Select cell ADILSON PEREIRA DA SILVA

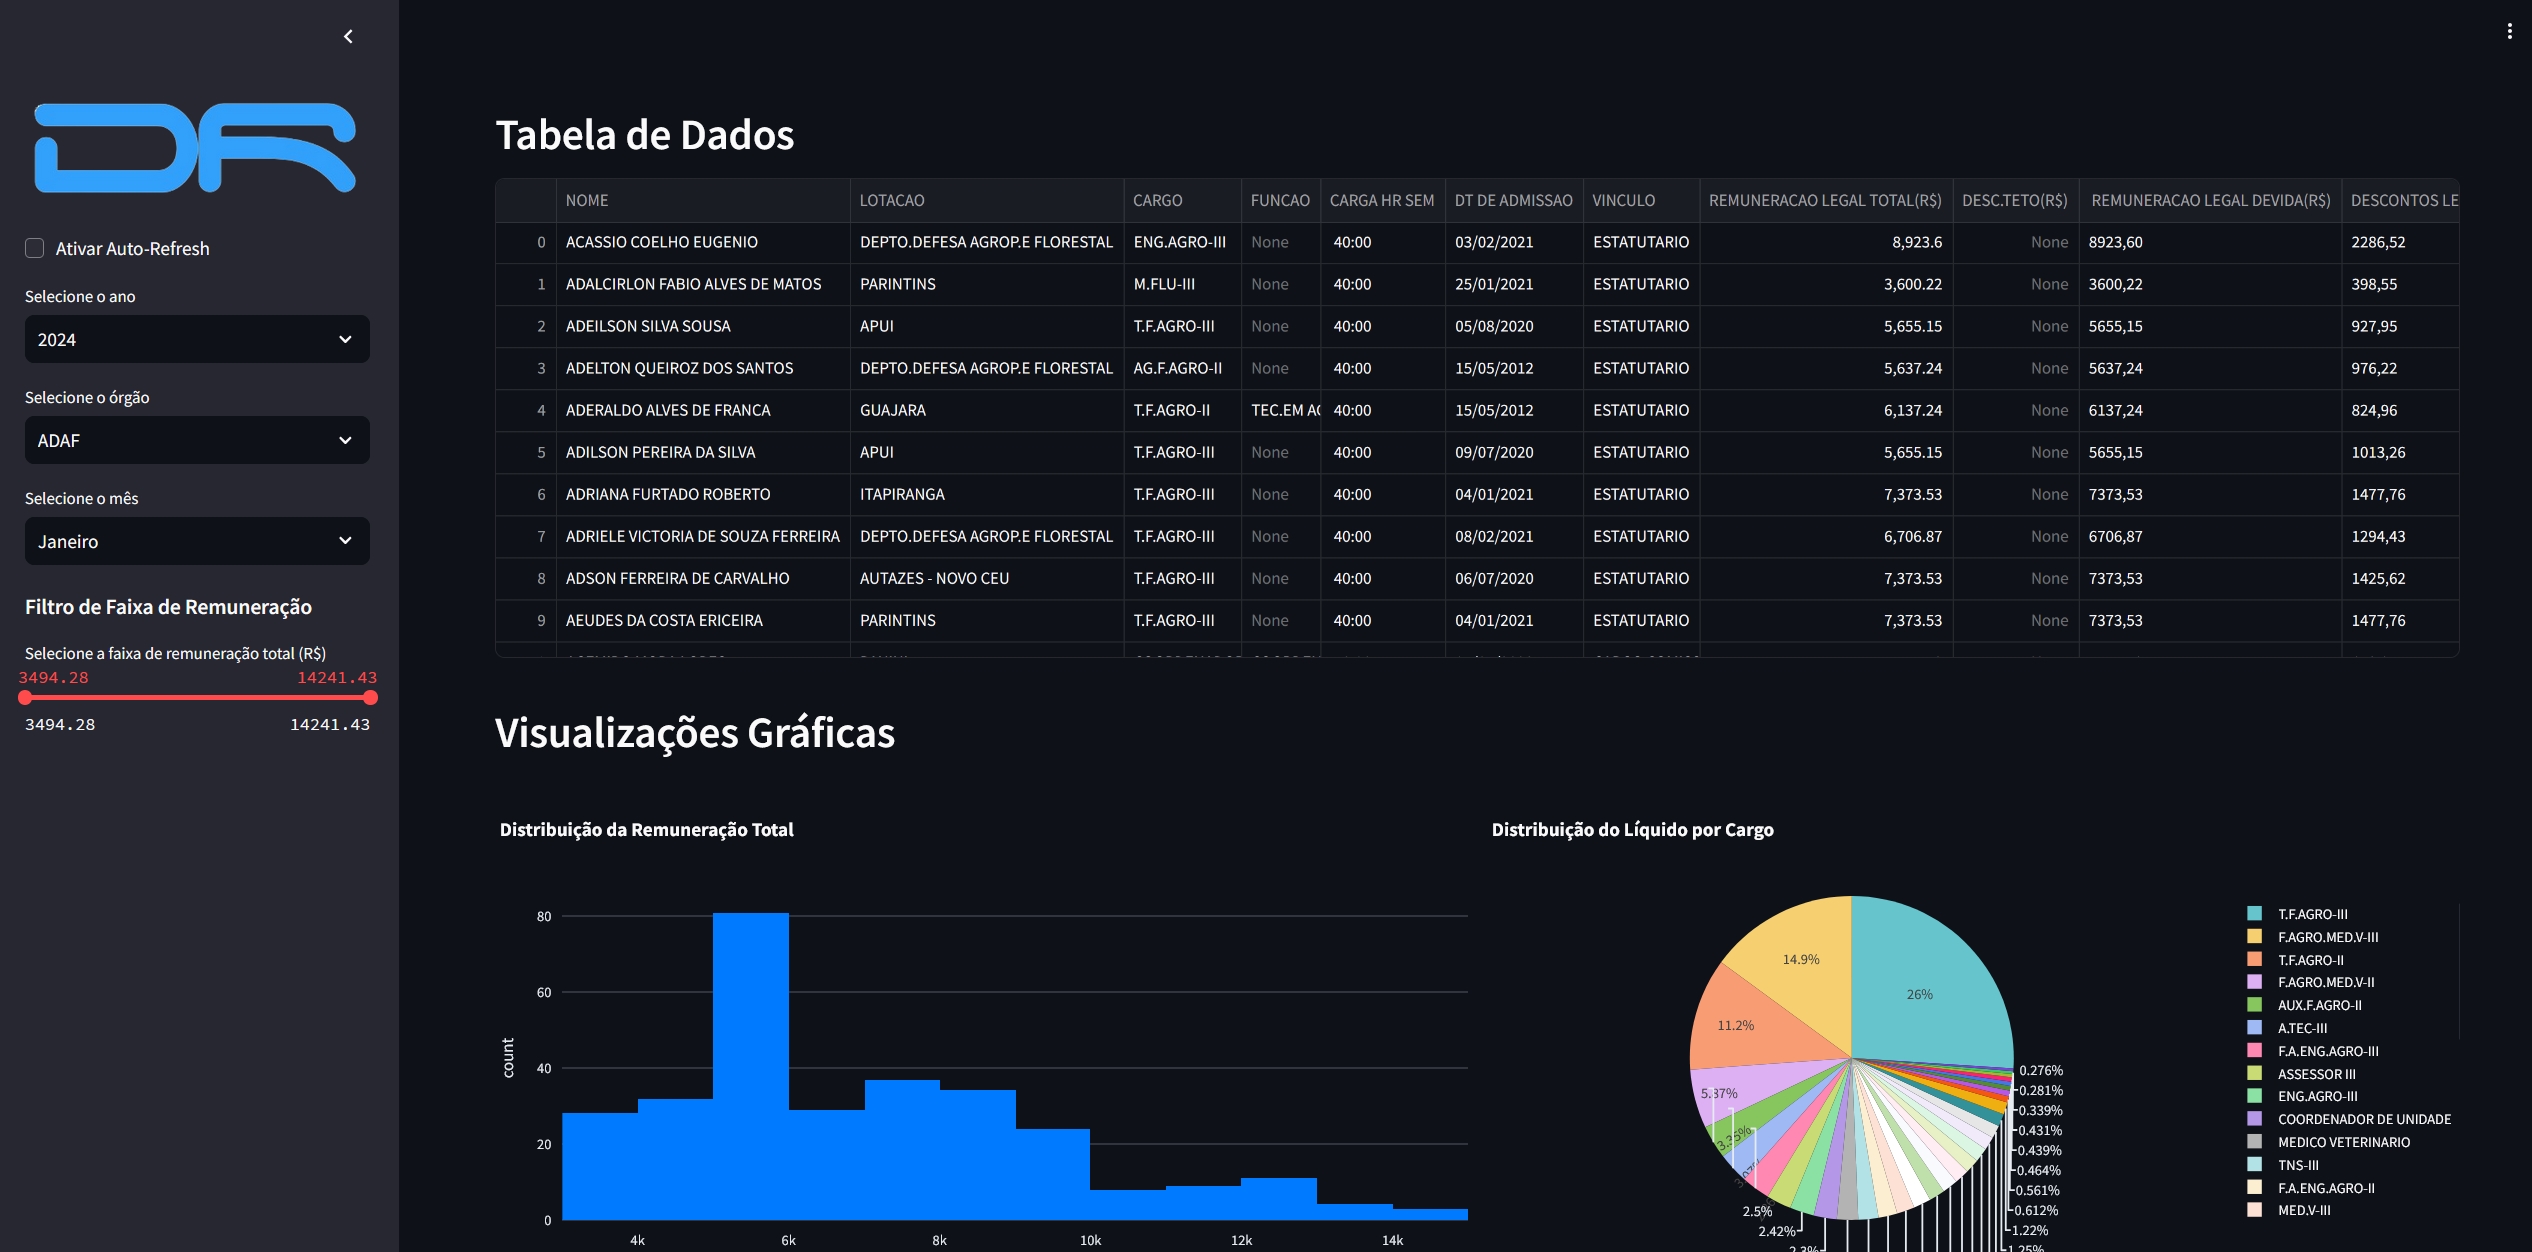pyautogui.click(x=703, y=452)
